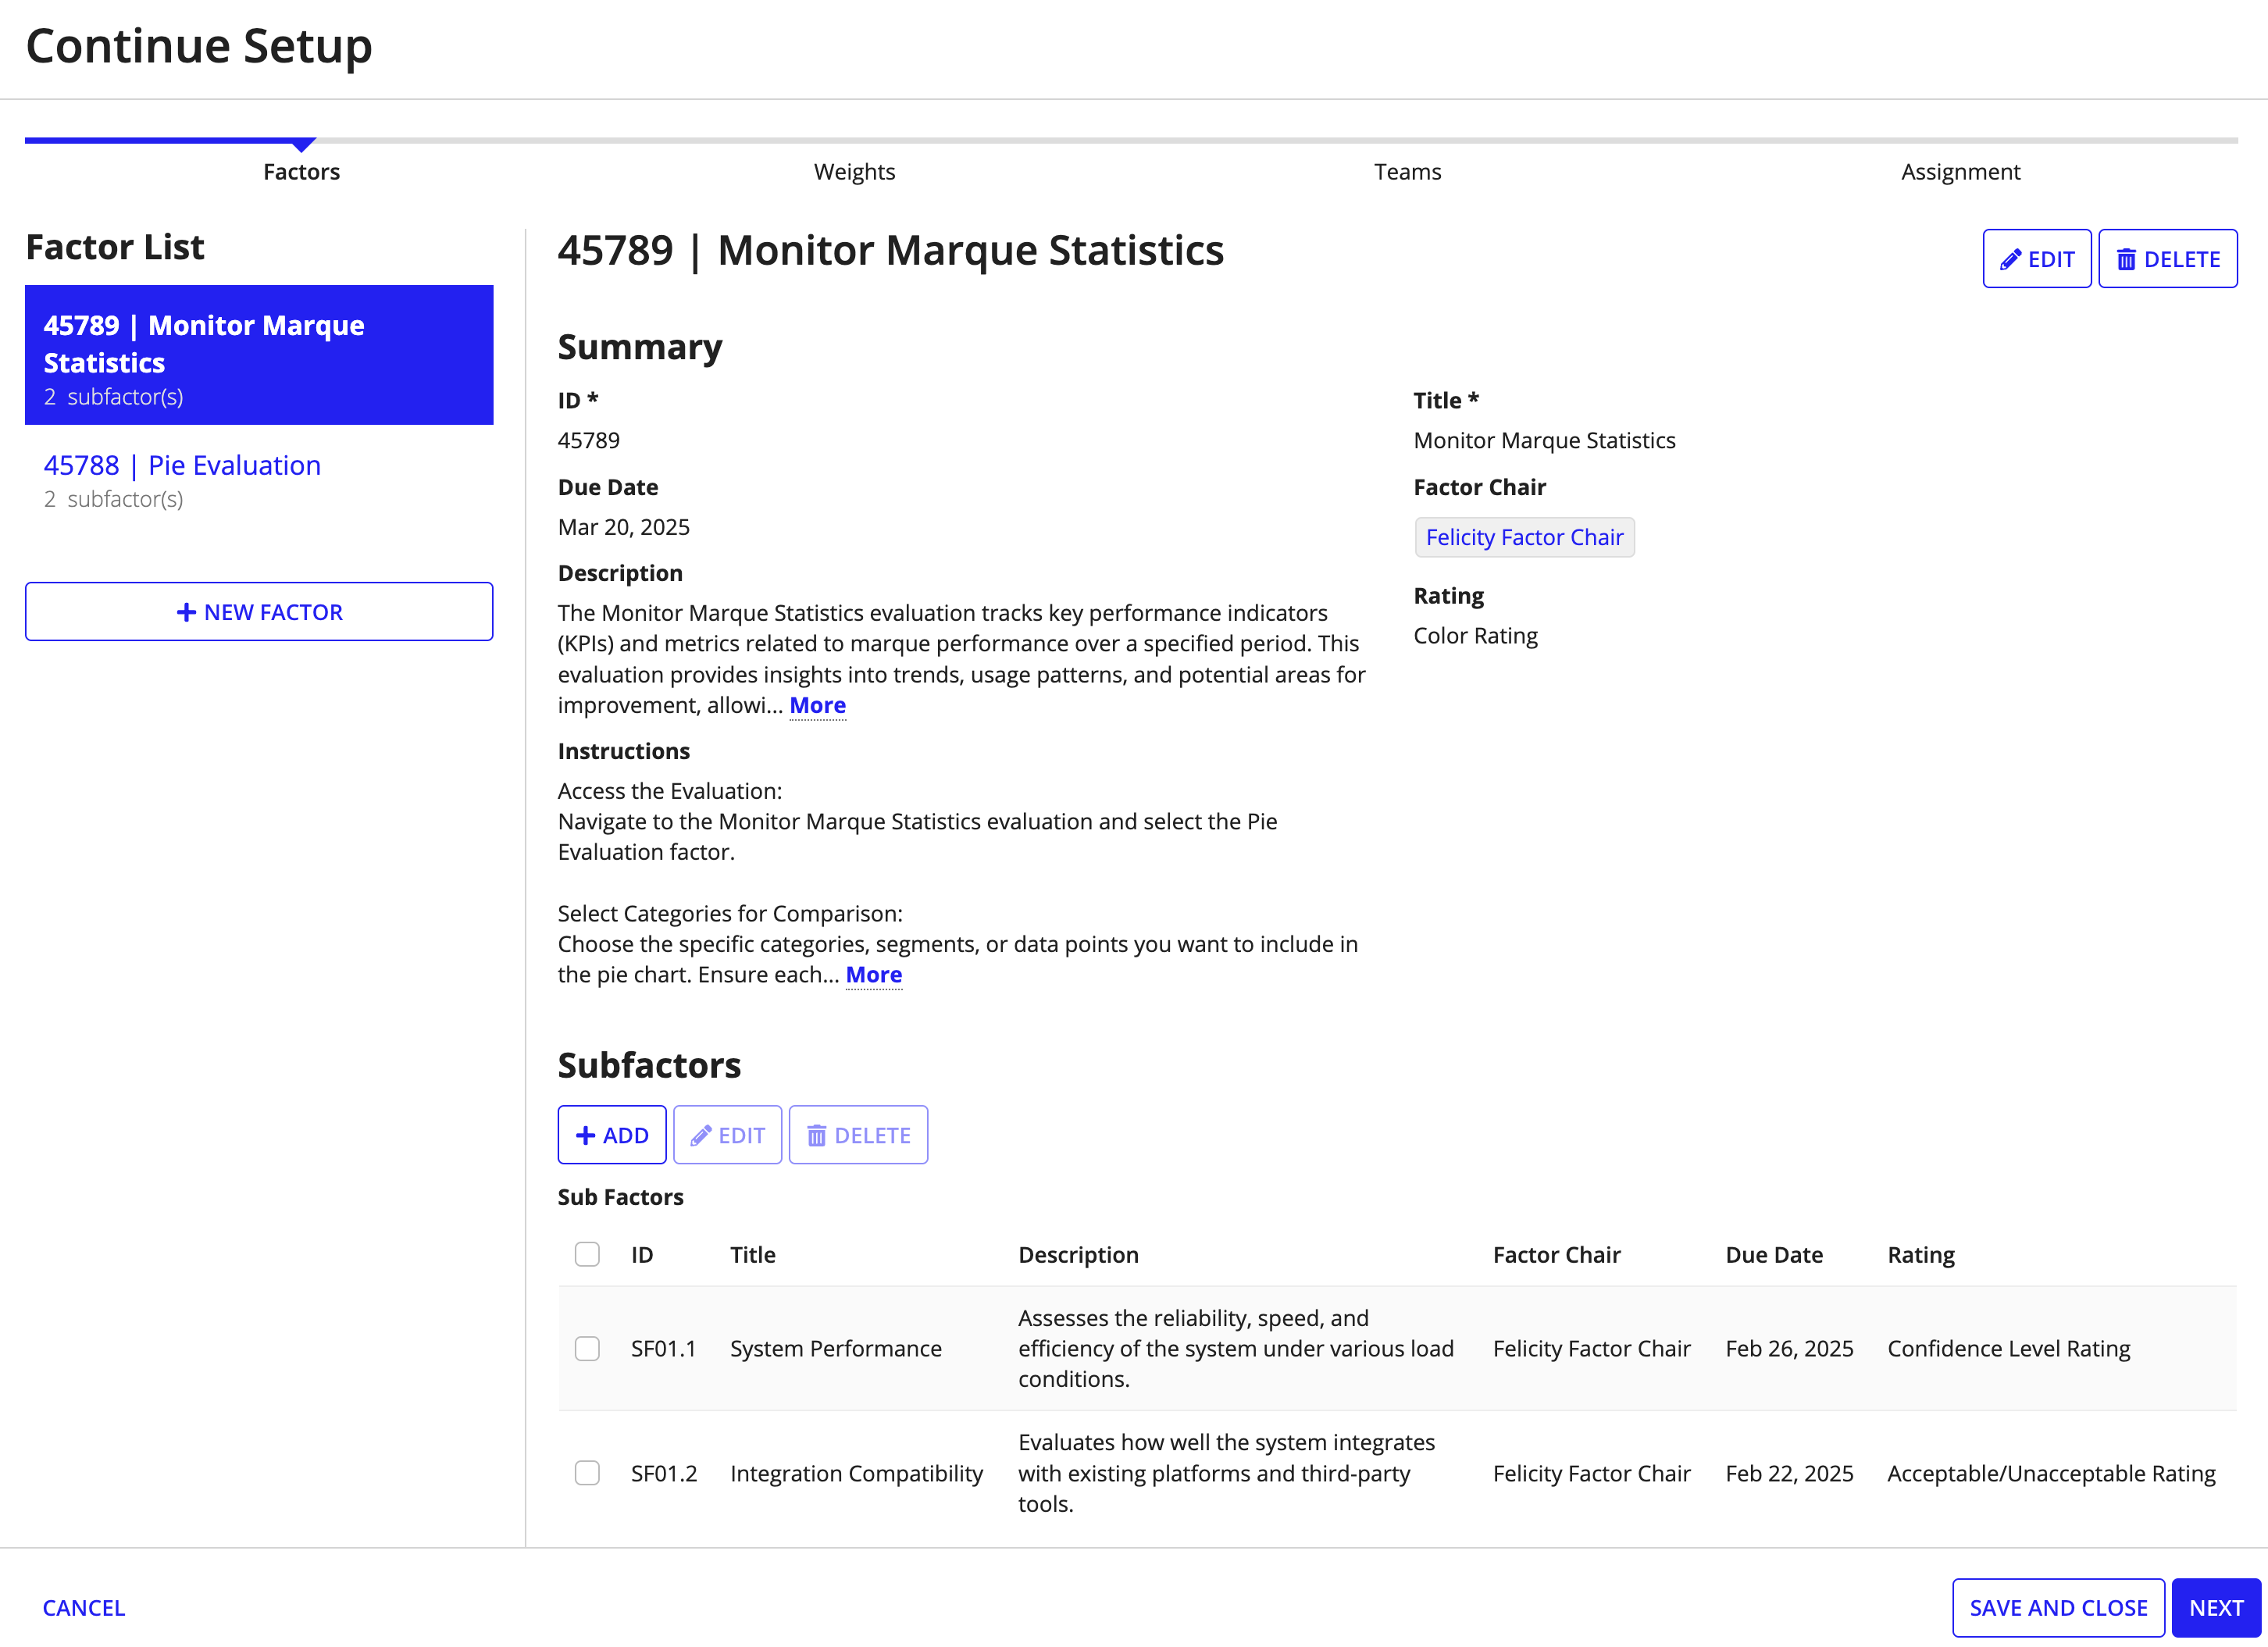Select 45789 Monitor Marque Statistics in Factor List
The image size is (2268, 1647).
pyautogui.click(x=259, y=355)
